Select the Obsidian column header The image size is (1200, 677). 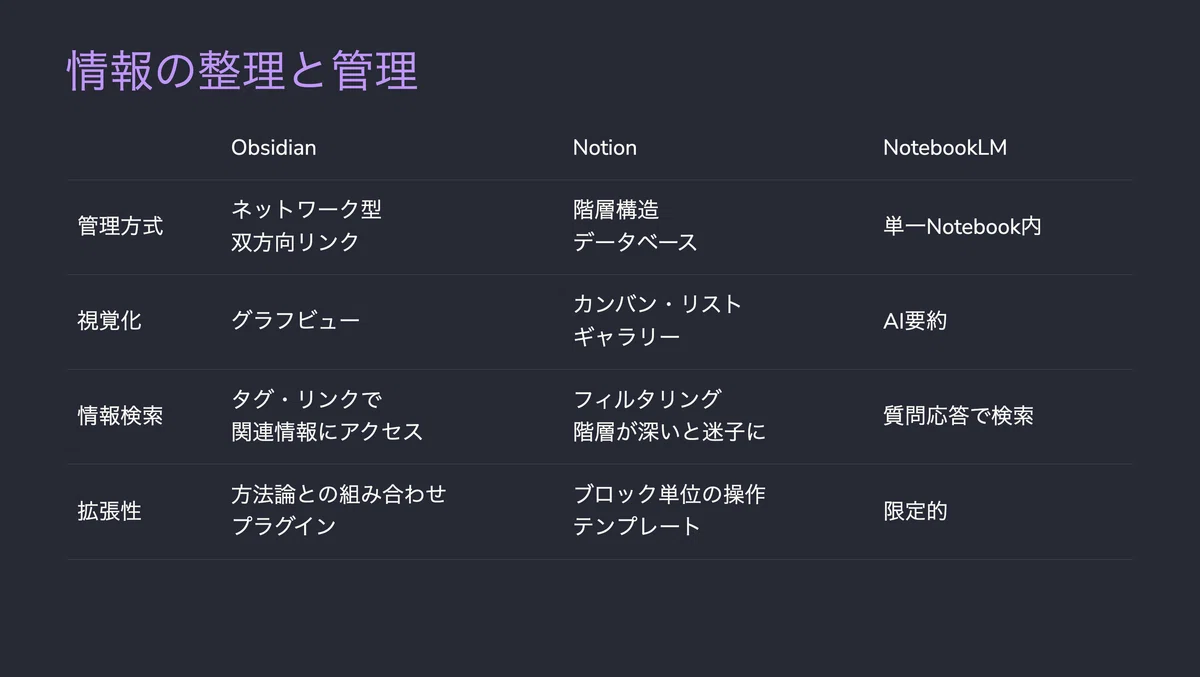pyautogui.click(x=273, y=148)
